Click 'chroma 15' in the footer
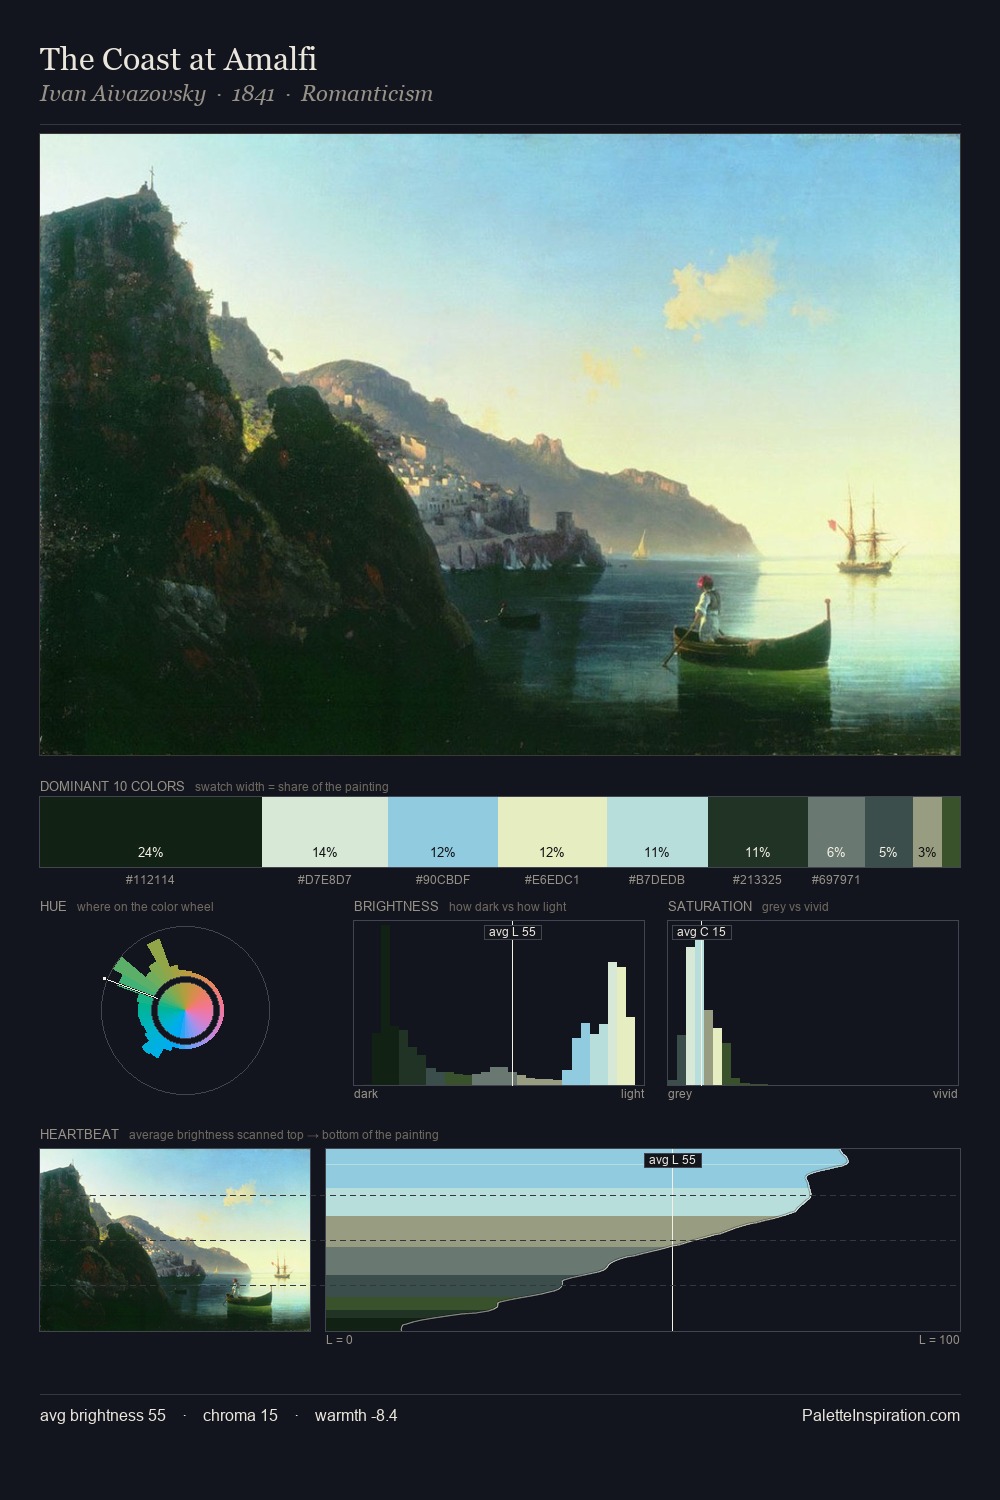Viewport: 1000px width, 1500px height. [240, 1415]
